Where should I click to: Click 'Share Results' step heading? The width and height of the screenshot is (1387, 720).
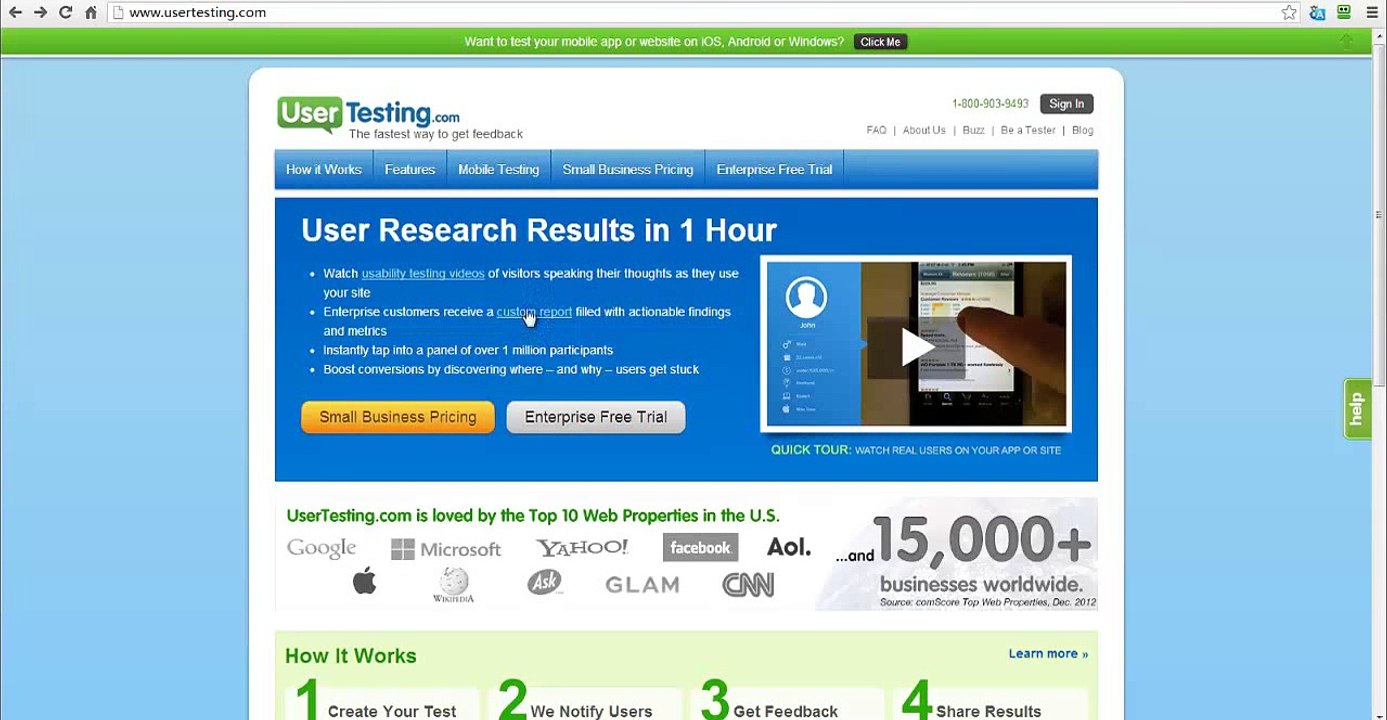(x=988, y=711)
